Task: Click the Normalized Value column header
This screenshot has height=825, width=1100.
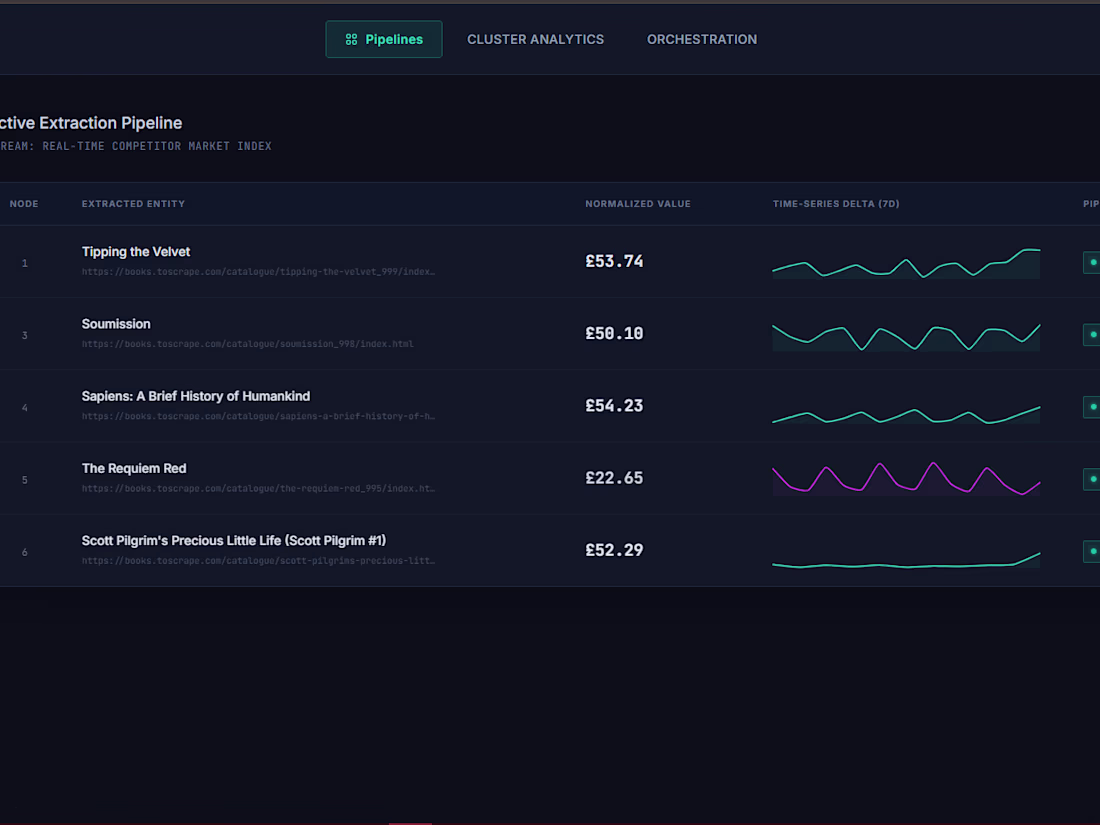Action: pos(638,204)
